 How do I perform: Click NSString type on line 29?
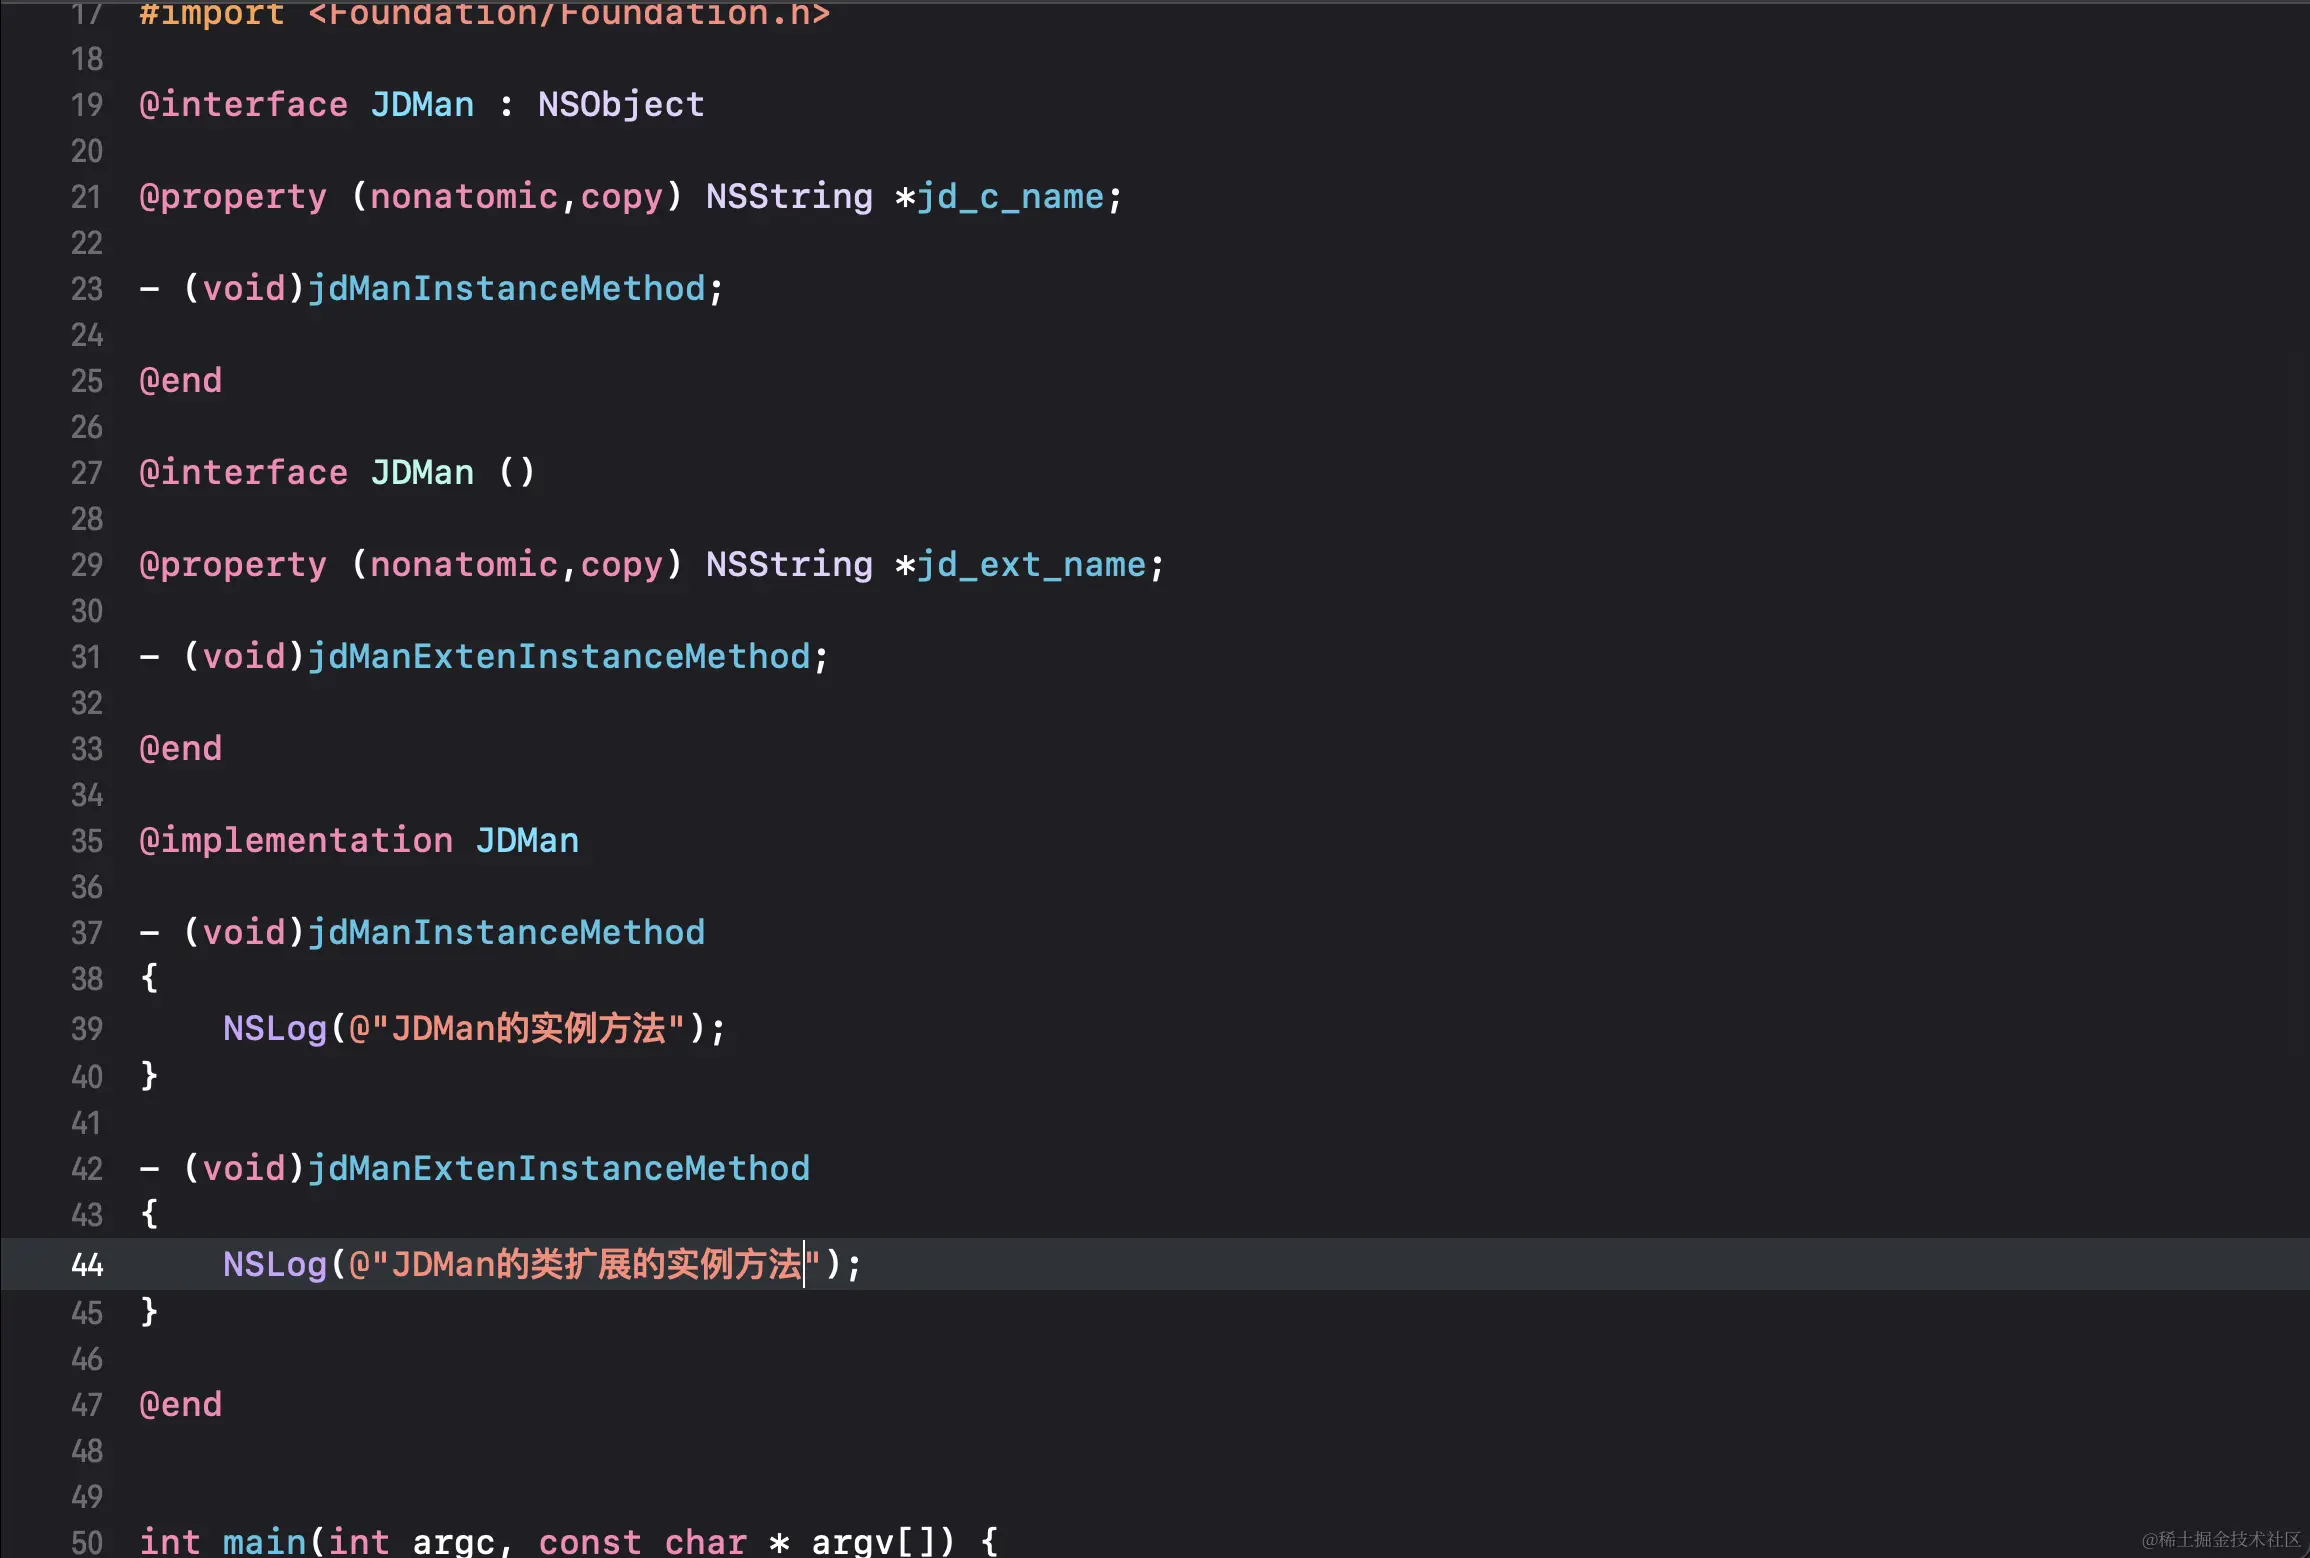point(789,565)
